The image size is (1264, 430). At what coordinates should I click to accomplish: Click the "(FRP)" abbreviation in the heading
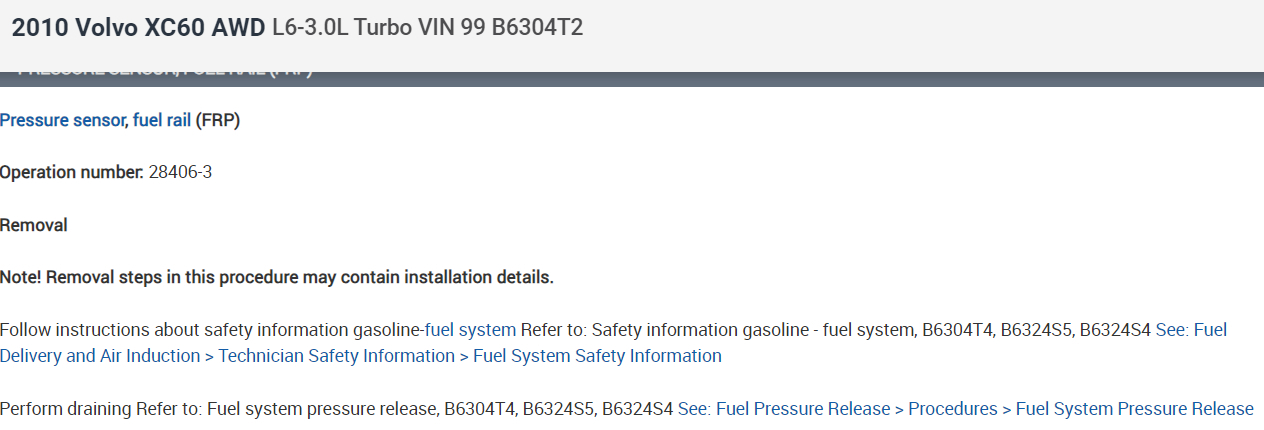218,121
